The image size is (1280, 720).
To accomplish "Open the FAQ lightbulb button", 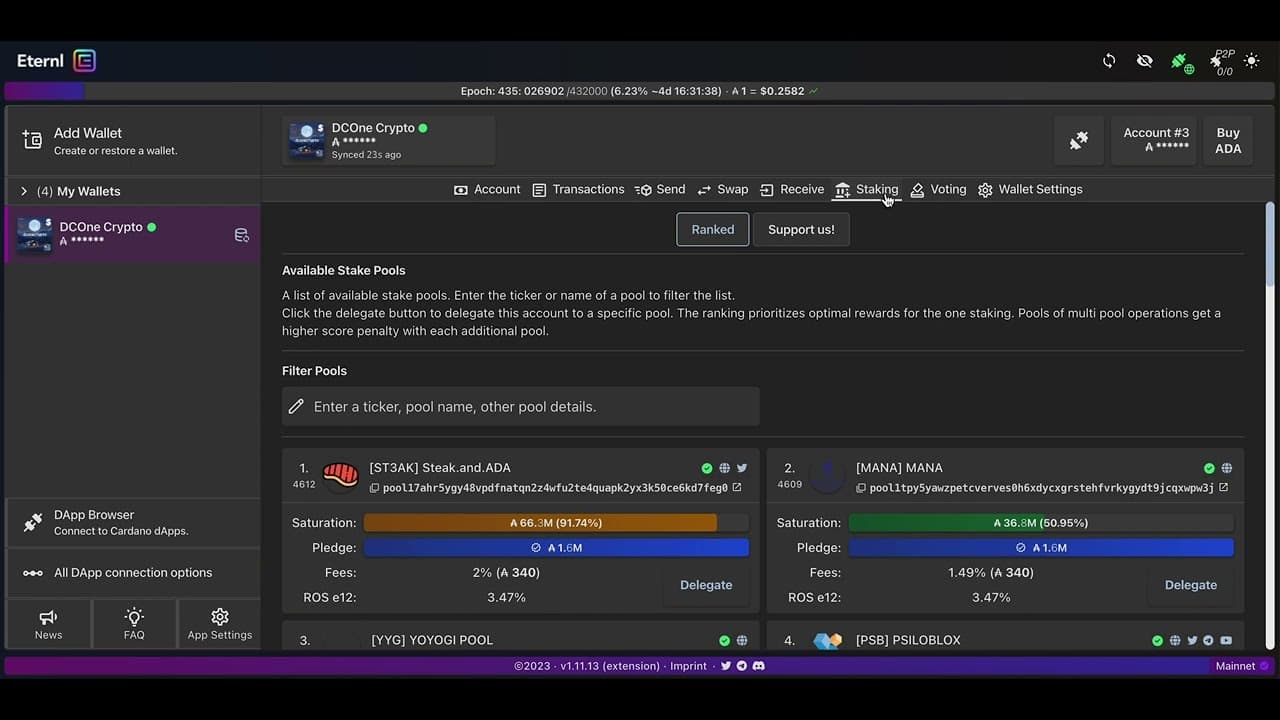I will click(134, 624).
